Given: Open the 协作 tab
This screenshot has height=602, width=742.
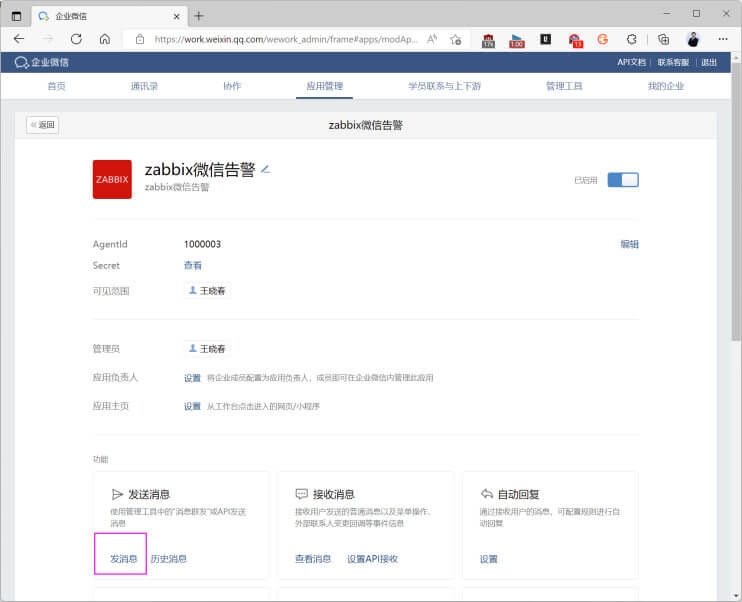Looking at the screenshot, I should 232,86.
